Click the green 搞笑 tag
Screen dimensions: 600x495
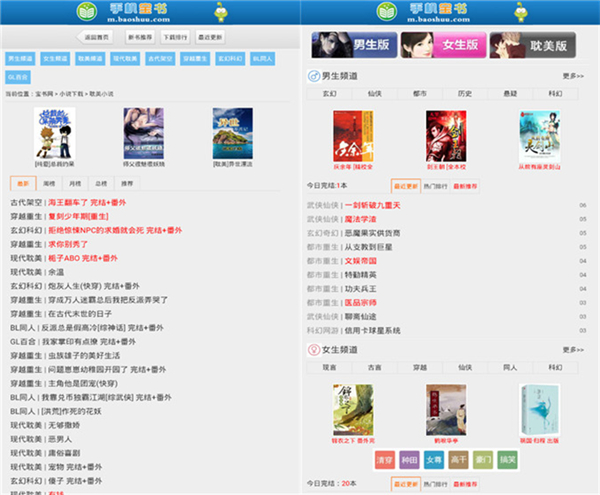tap(507, 460)
